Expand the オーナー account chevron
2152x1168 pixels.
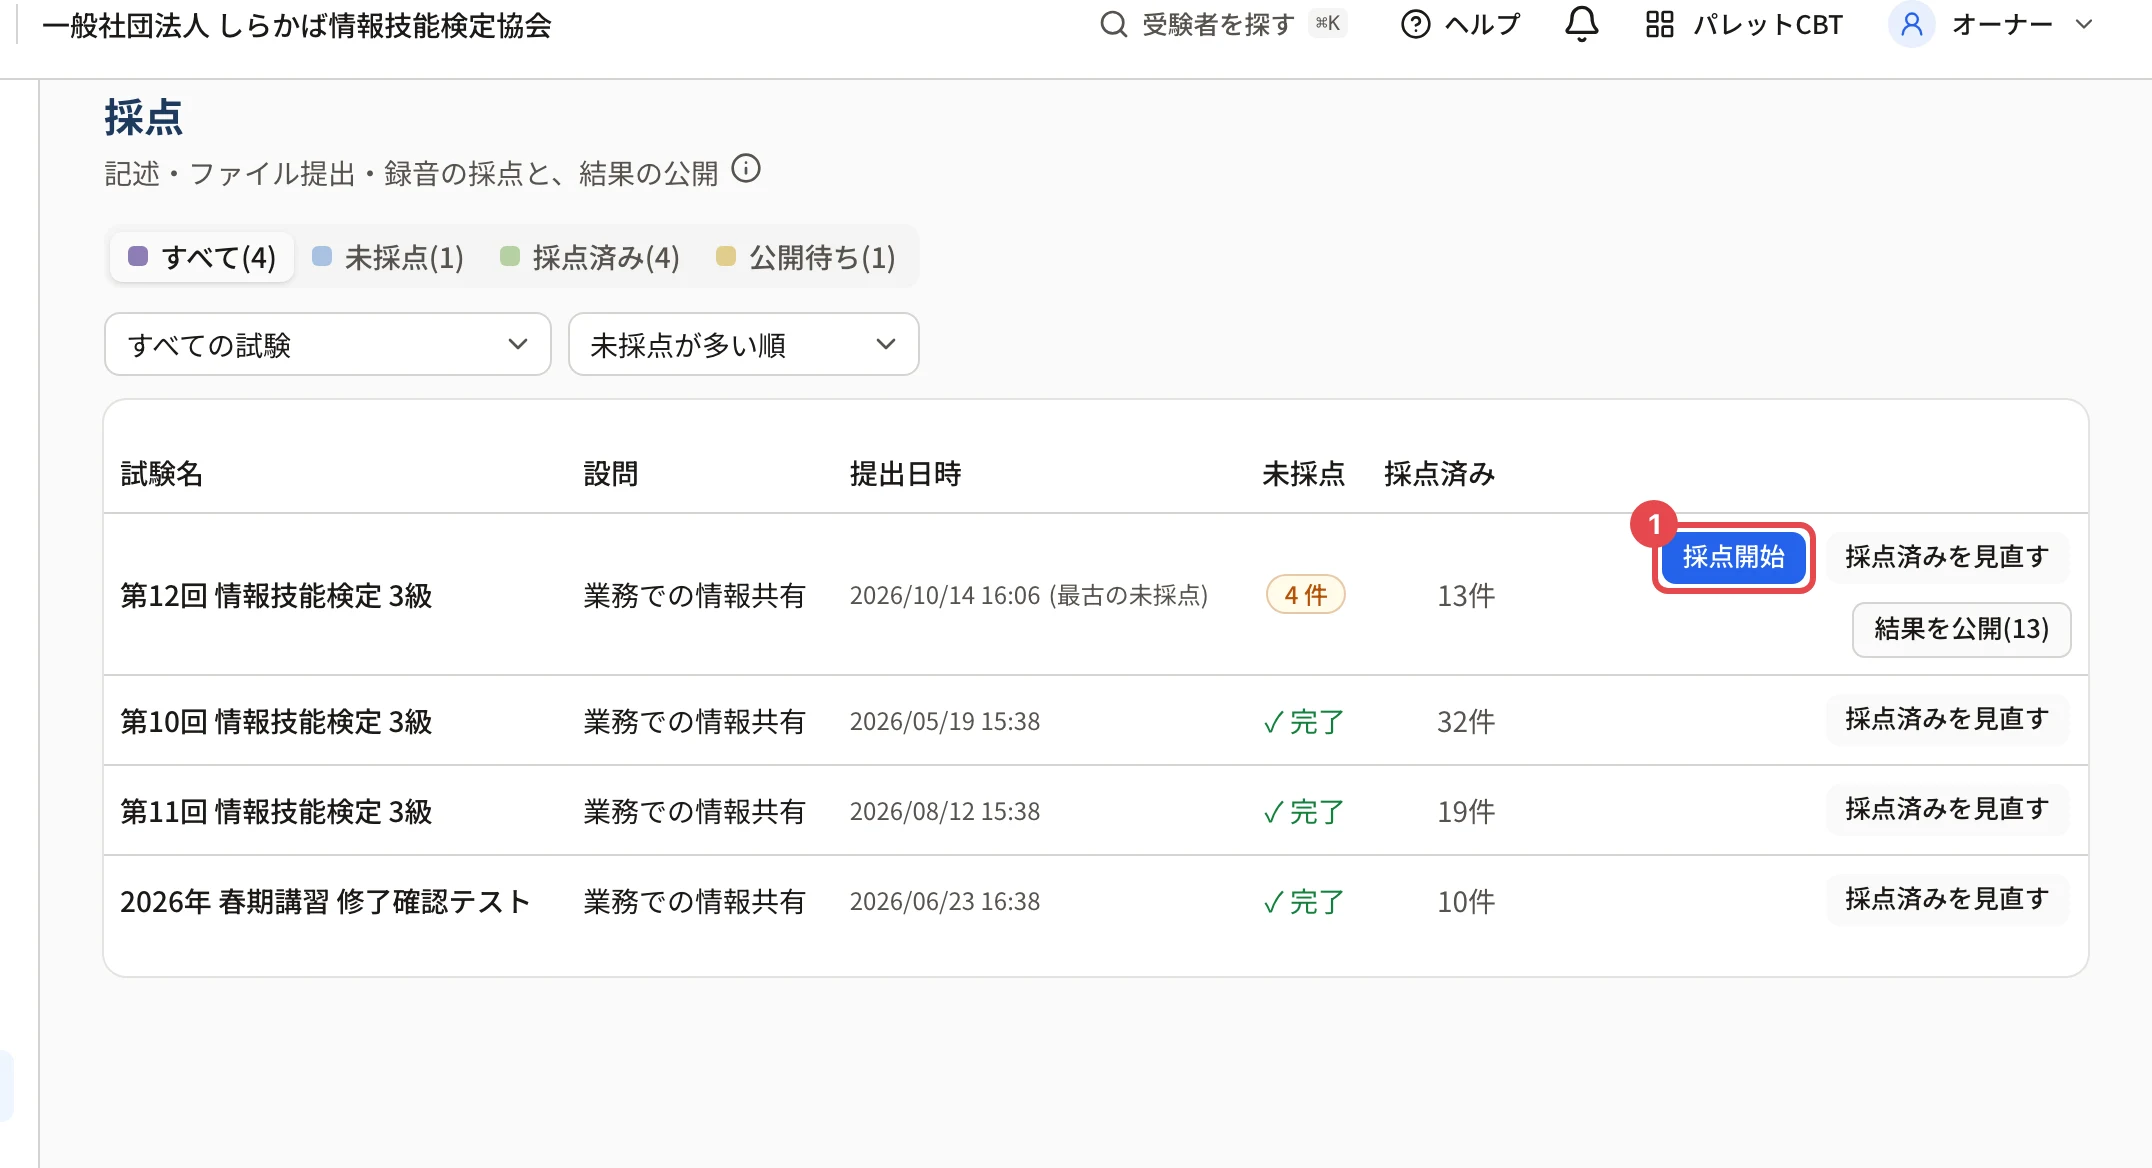[2084, 24]
